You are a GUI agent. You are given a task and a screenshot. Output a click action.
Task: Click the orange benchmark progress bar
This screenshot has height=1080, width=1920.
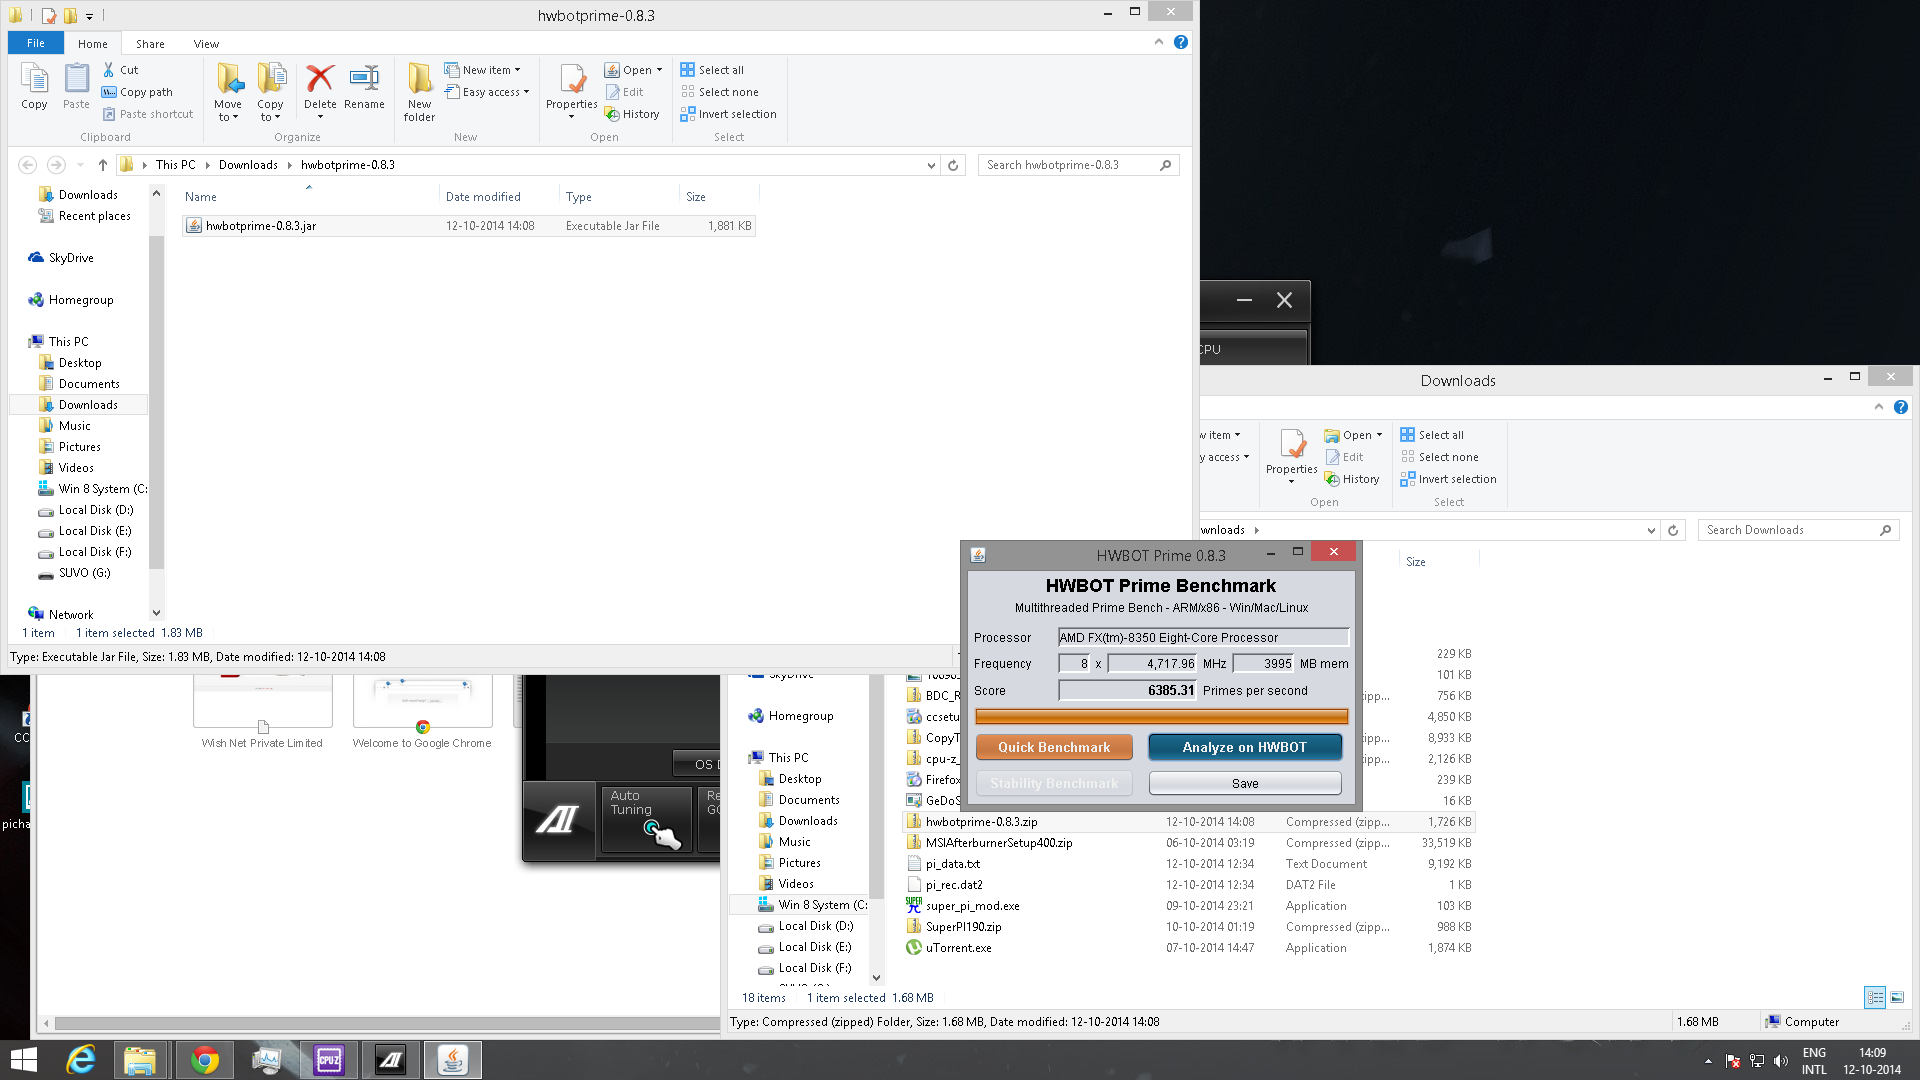pyautogui.click(x=1161, y=716)
